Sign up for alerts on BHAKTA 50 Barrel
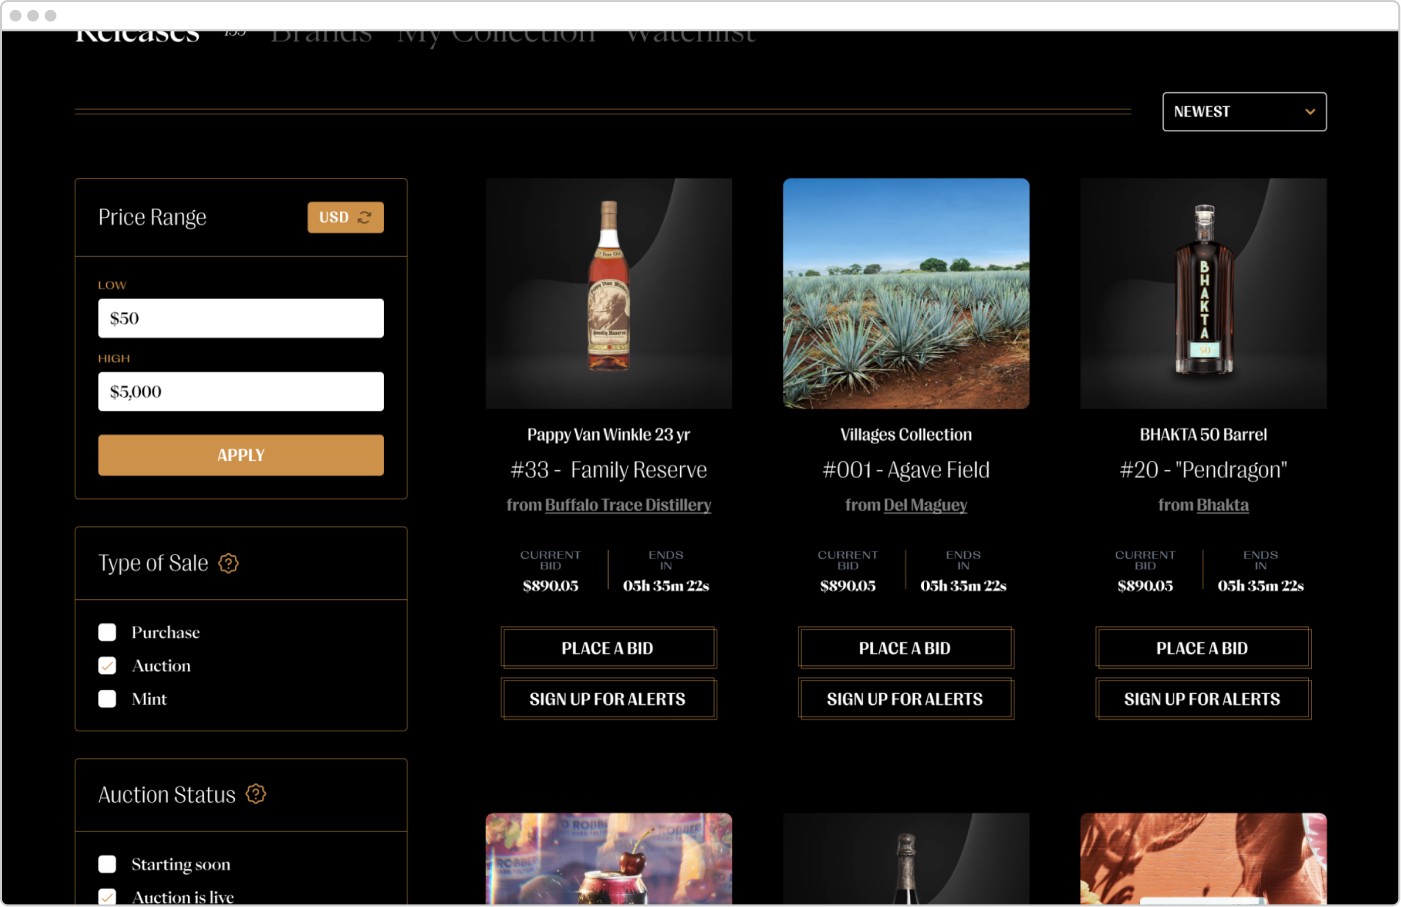The height and width of the screenshot is (907, 1401). click(x=1203, y=699)
